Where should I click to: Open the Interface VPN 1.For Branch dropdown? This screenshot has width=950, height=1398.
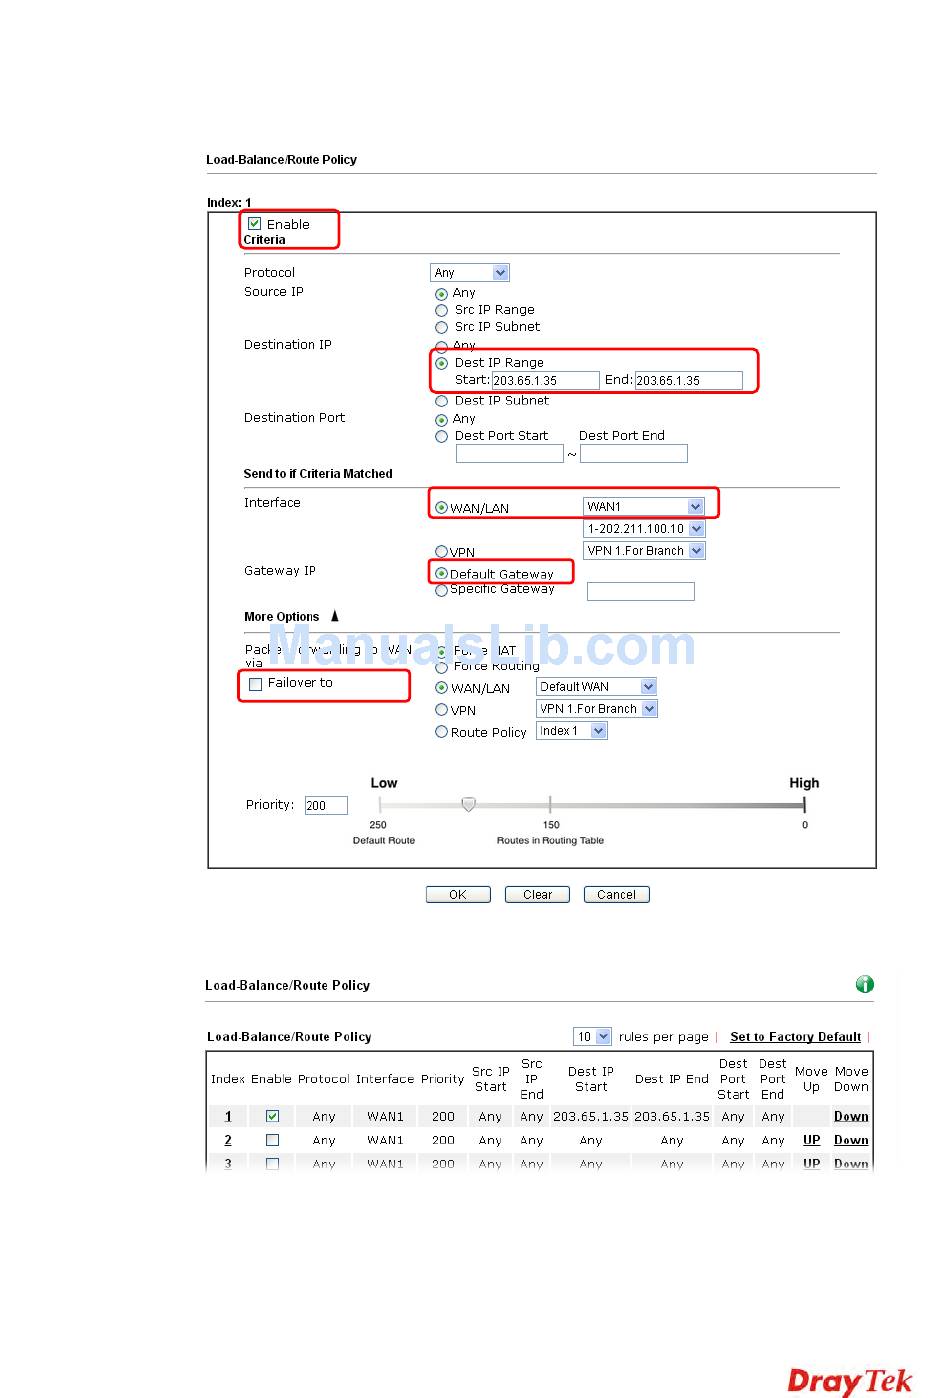[644, 550]
